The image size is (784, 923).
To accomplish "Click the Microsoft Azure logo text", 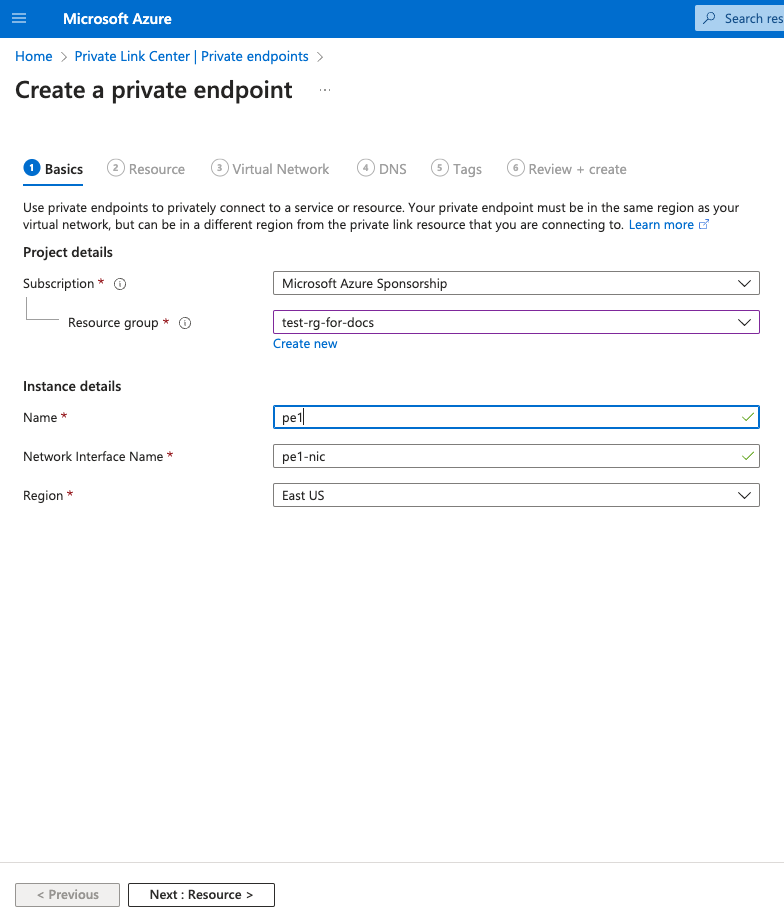I will 117,18.
